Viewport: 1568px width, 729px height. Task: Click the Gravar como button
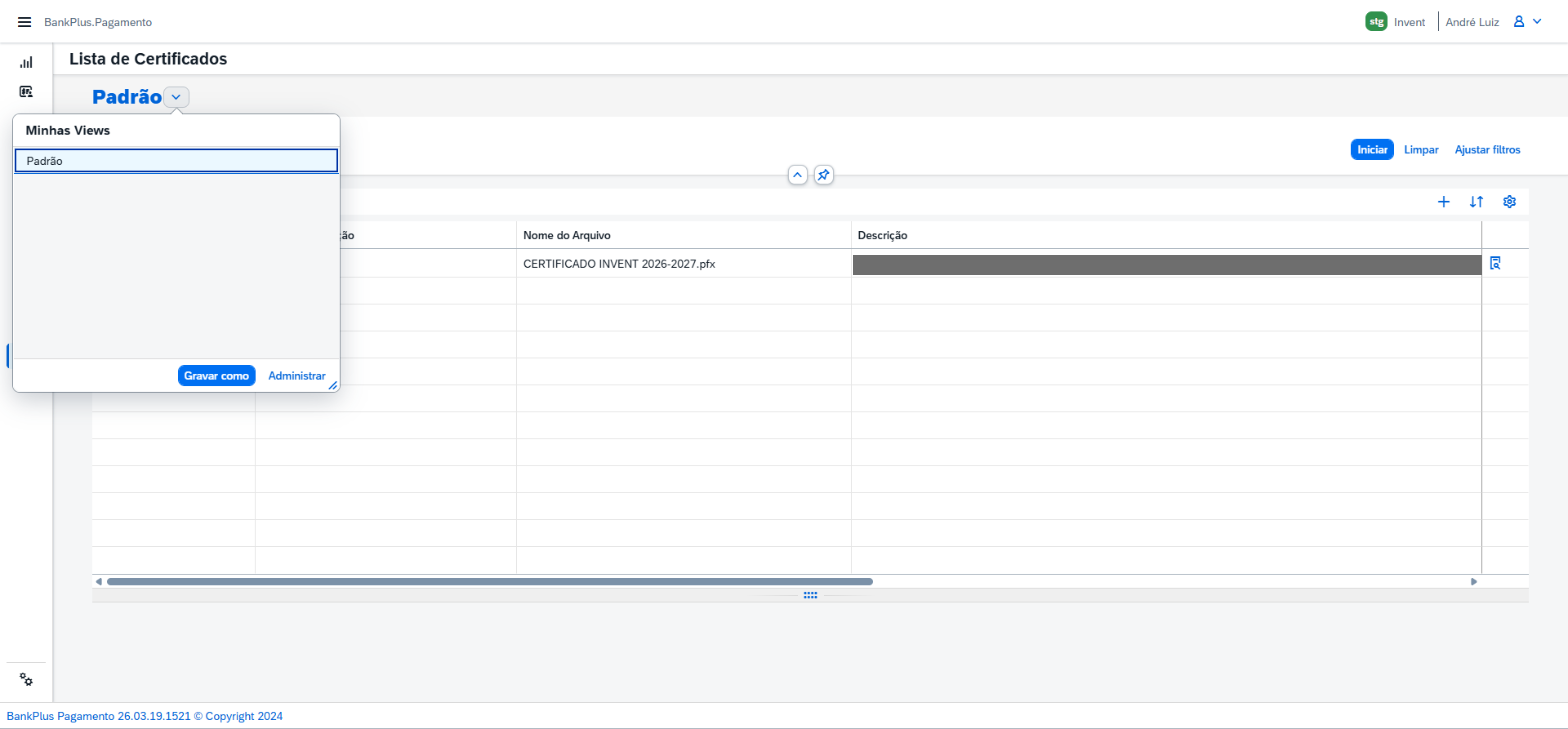(217, 375)
